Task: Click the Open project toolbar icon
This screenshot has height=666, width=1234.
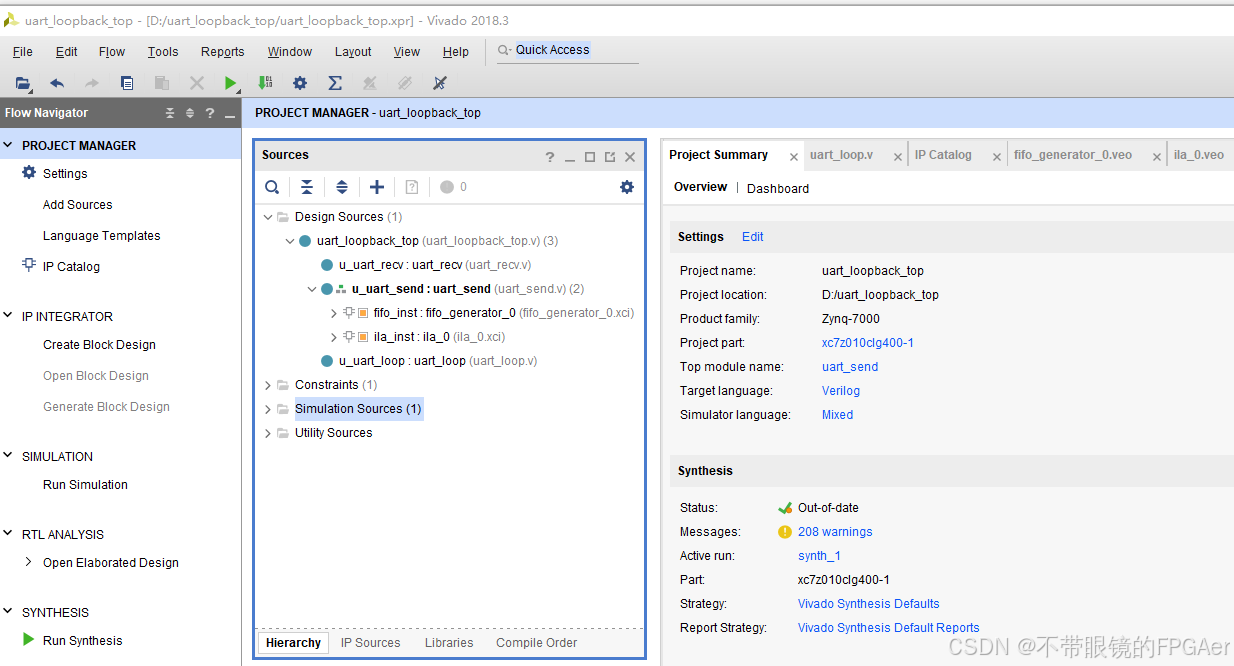Action: (23, 83)
